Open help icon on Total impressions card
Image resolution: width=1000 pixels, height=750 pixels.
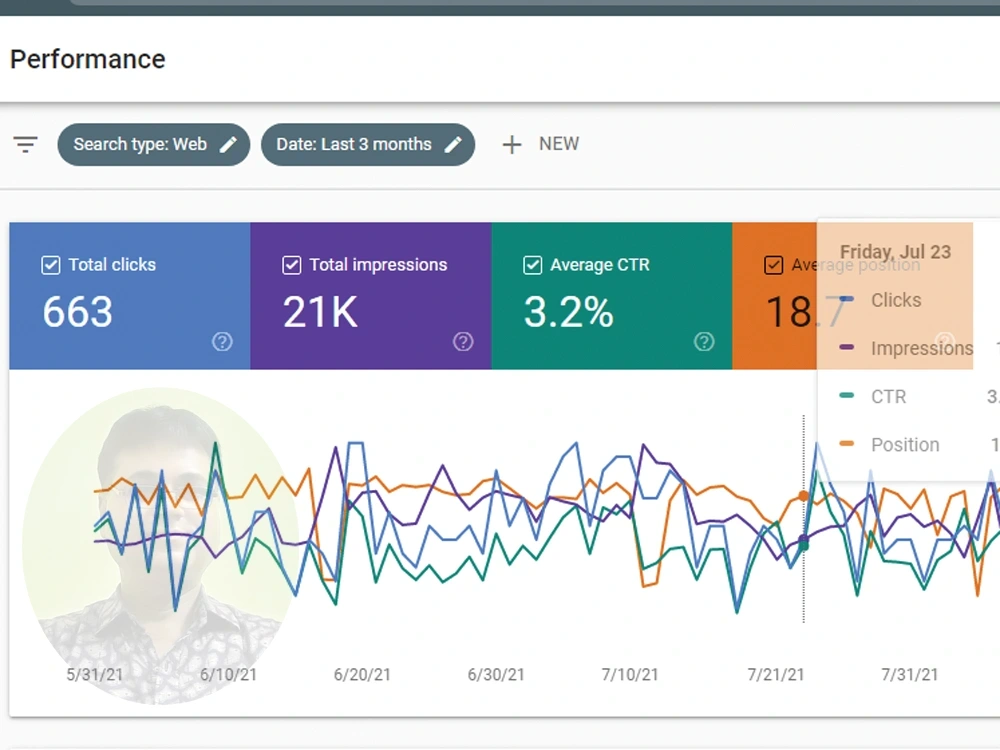point(463,342)
